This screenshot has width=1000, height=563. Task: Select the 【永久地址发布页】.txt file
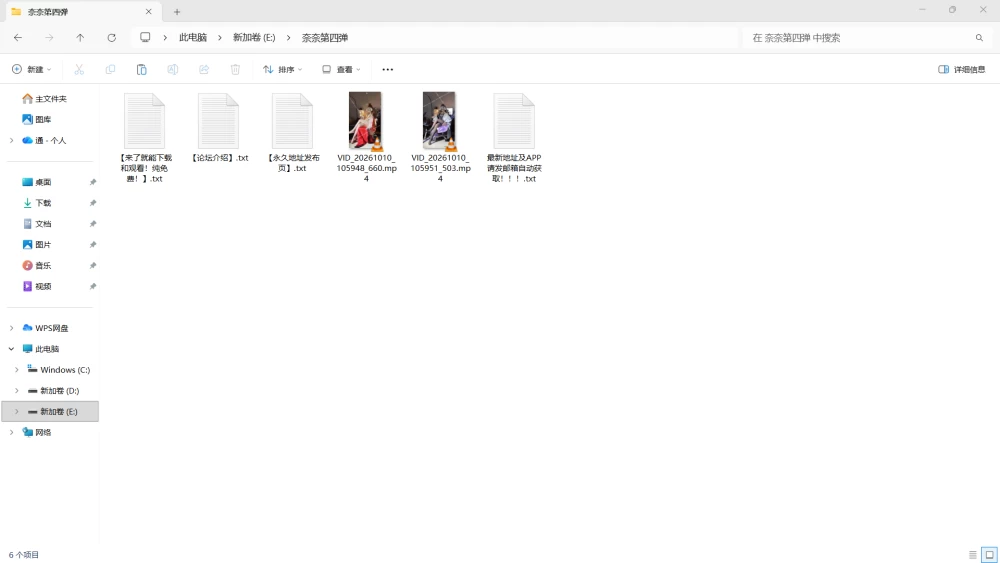[293, 133]
